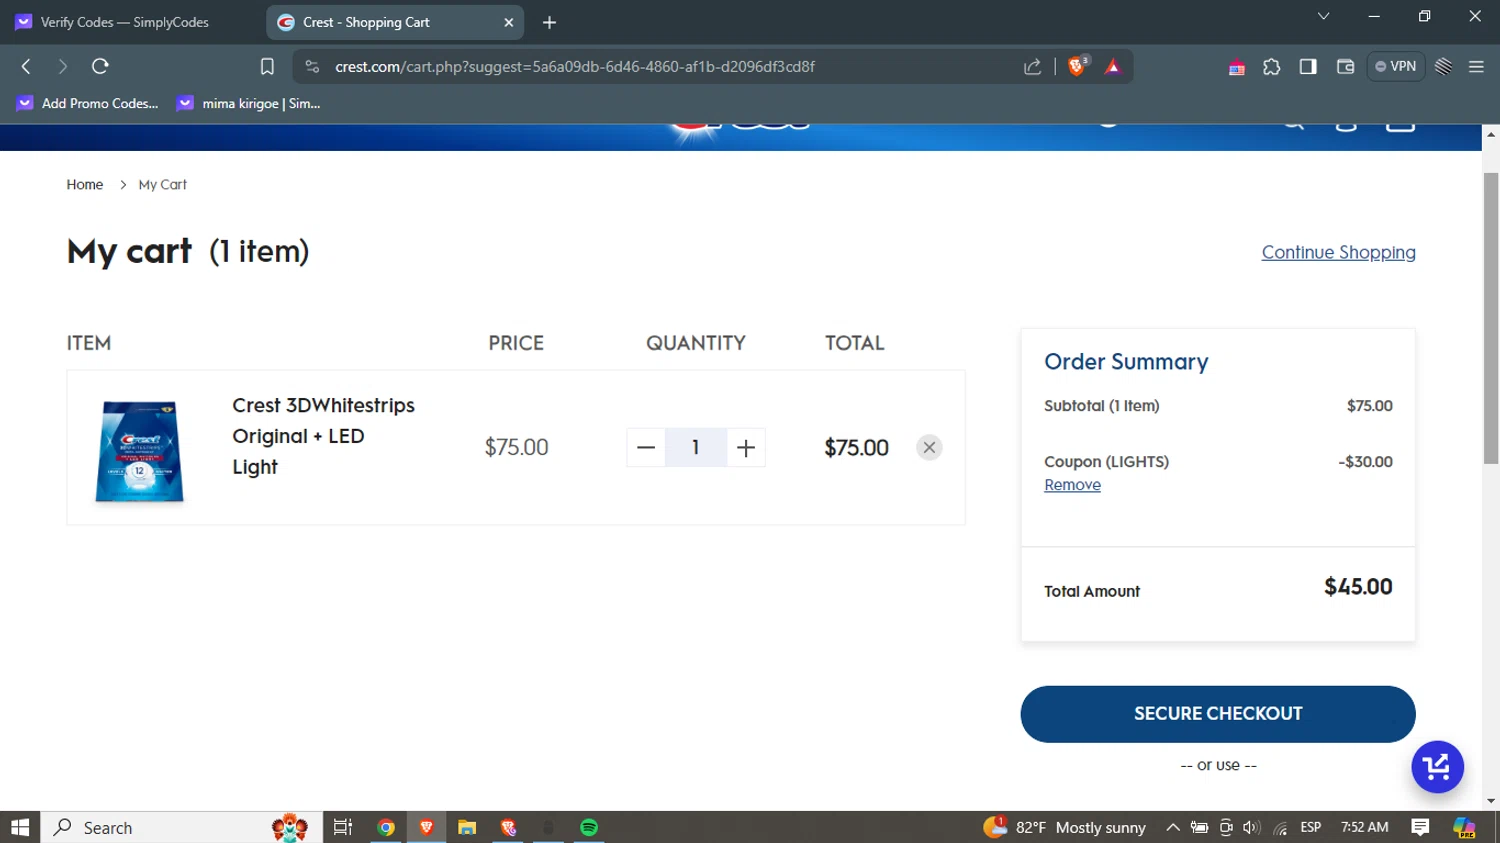Open the Crest 3DWhitestrips product thumbnail
The image size is (1500, 843).
[x=139, y=450]
